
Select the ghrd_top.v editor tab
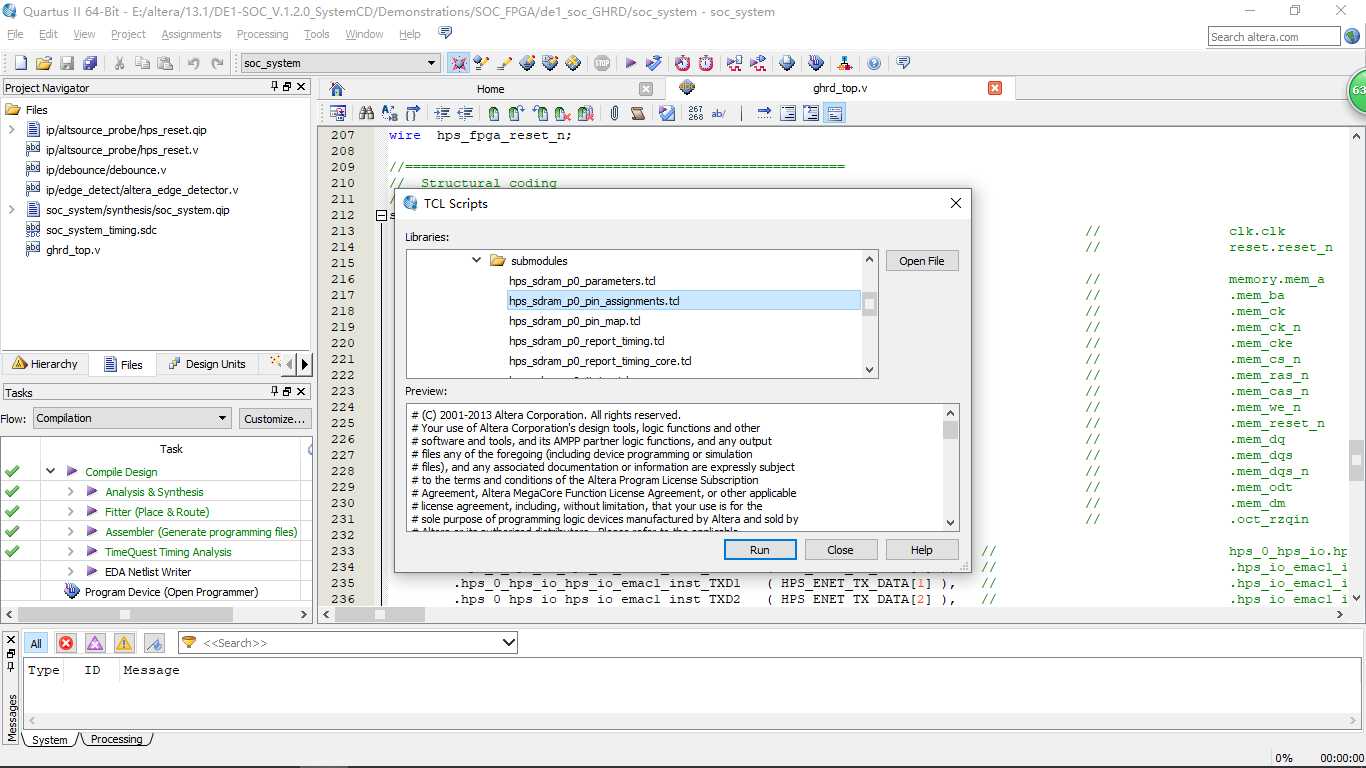[840, 88]
